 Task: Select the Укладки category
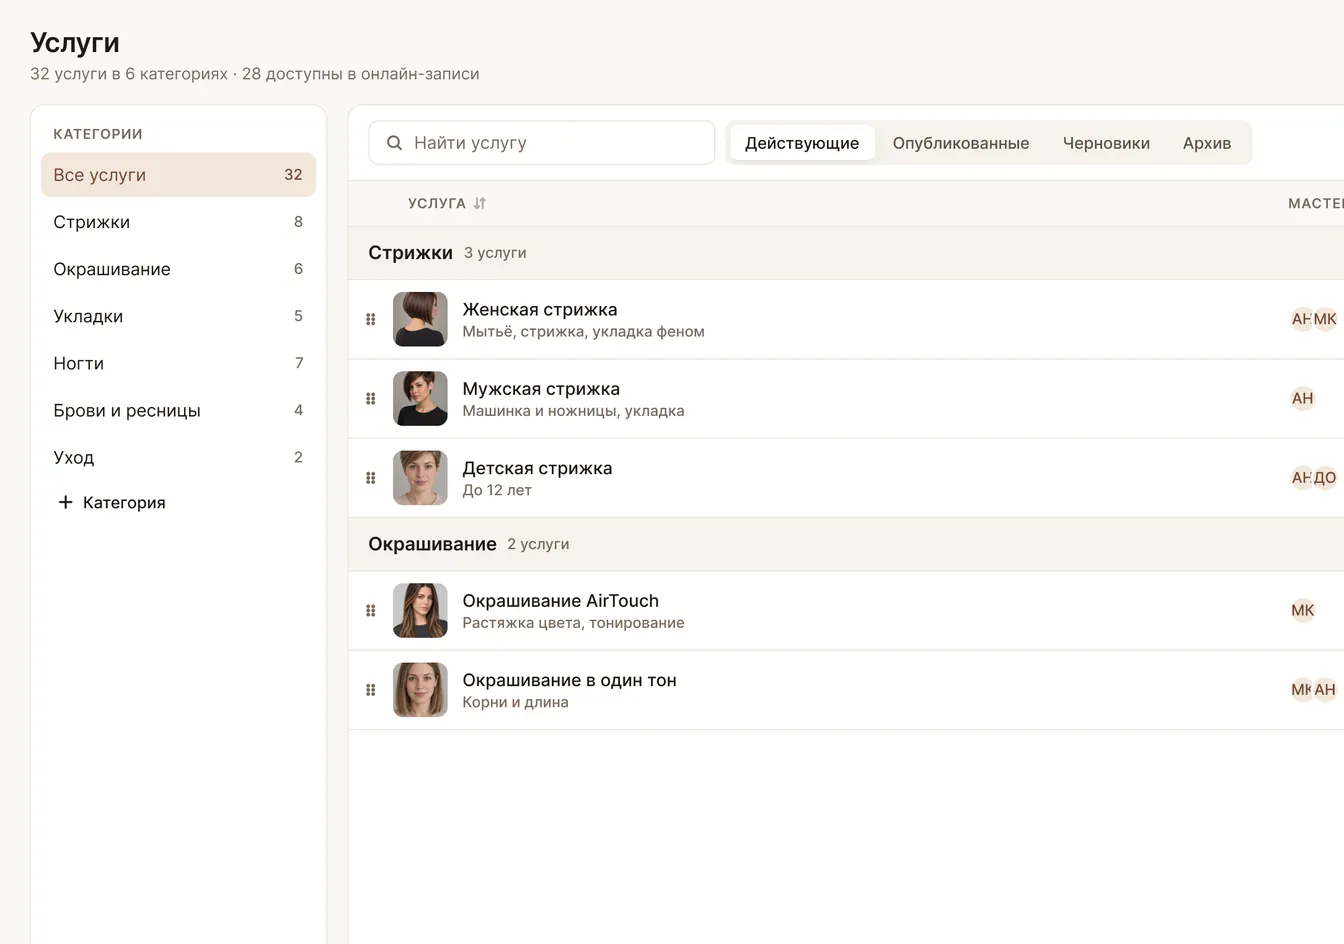(x=178, y=316)
